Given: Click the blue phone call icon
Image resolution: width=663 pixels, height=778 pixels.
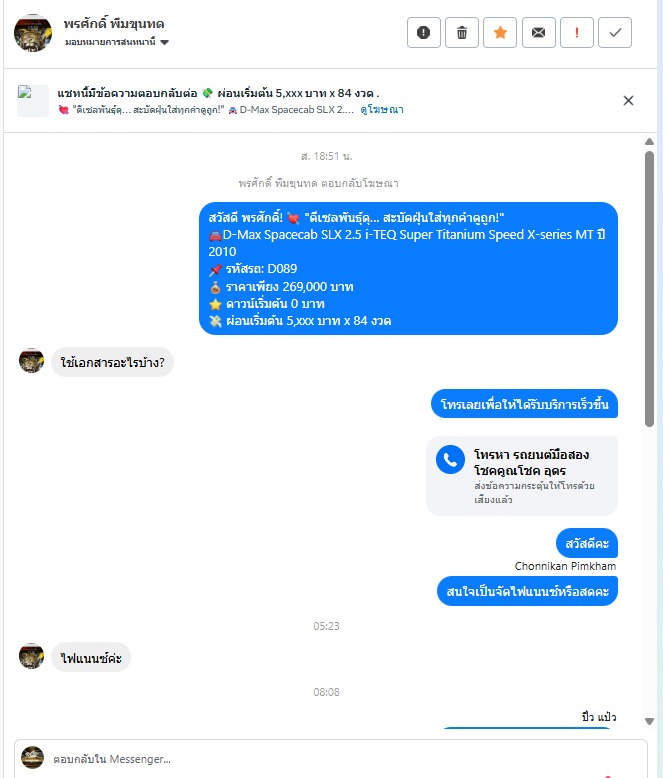Looking at the screenshot, I should pos(450,460).
